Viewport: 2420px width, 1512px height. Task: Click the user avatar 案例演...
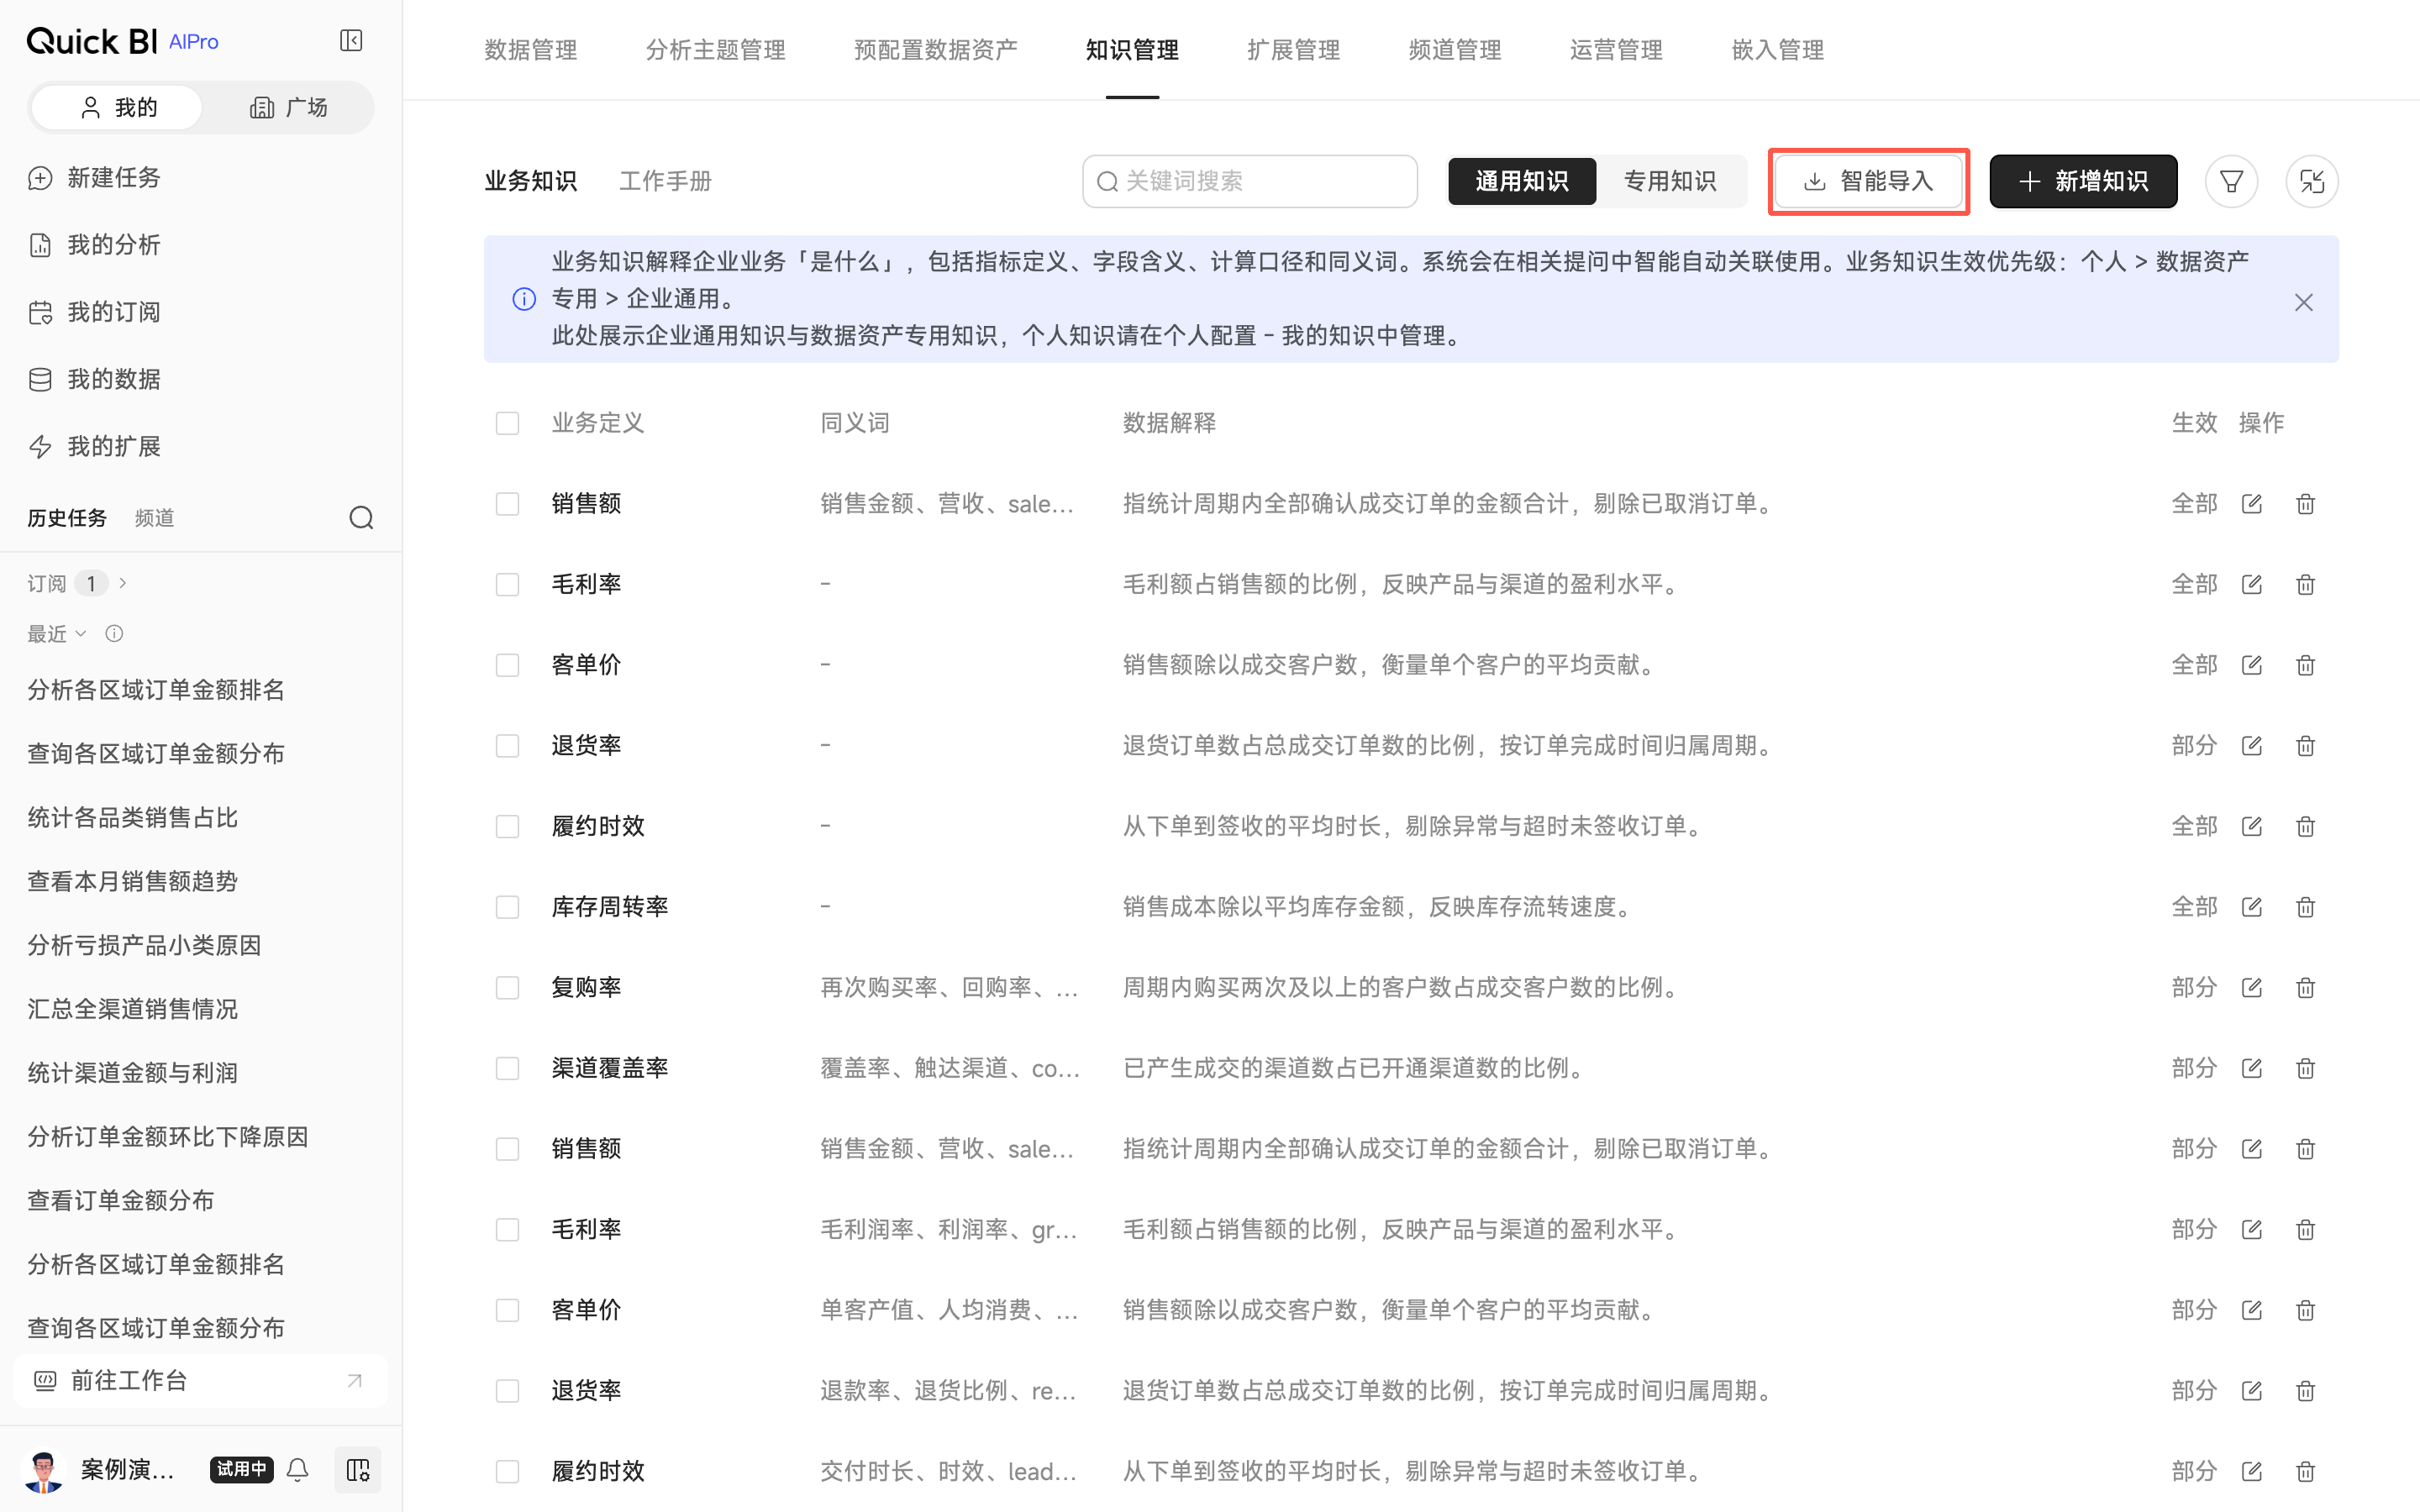tap(43, 1469)
